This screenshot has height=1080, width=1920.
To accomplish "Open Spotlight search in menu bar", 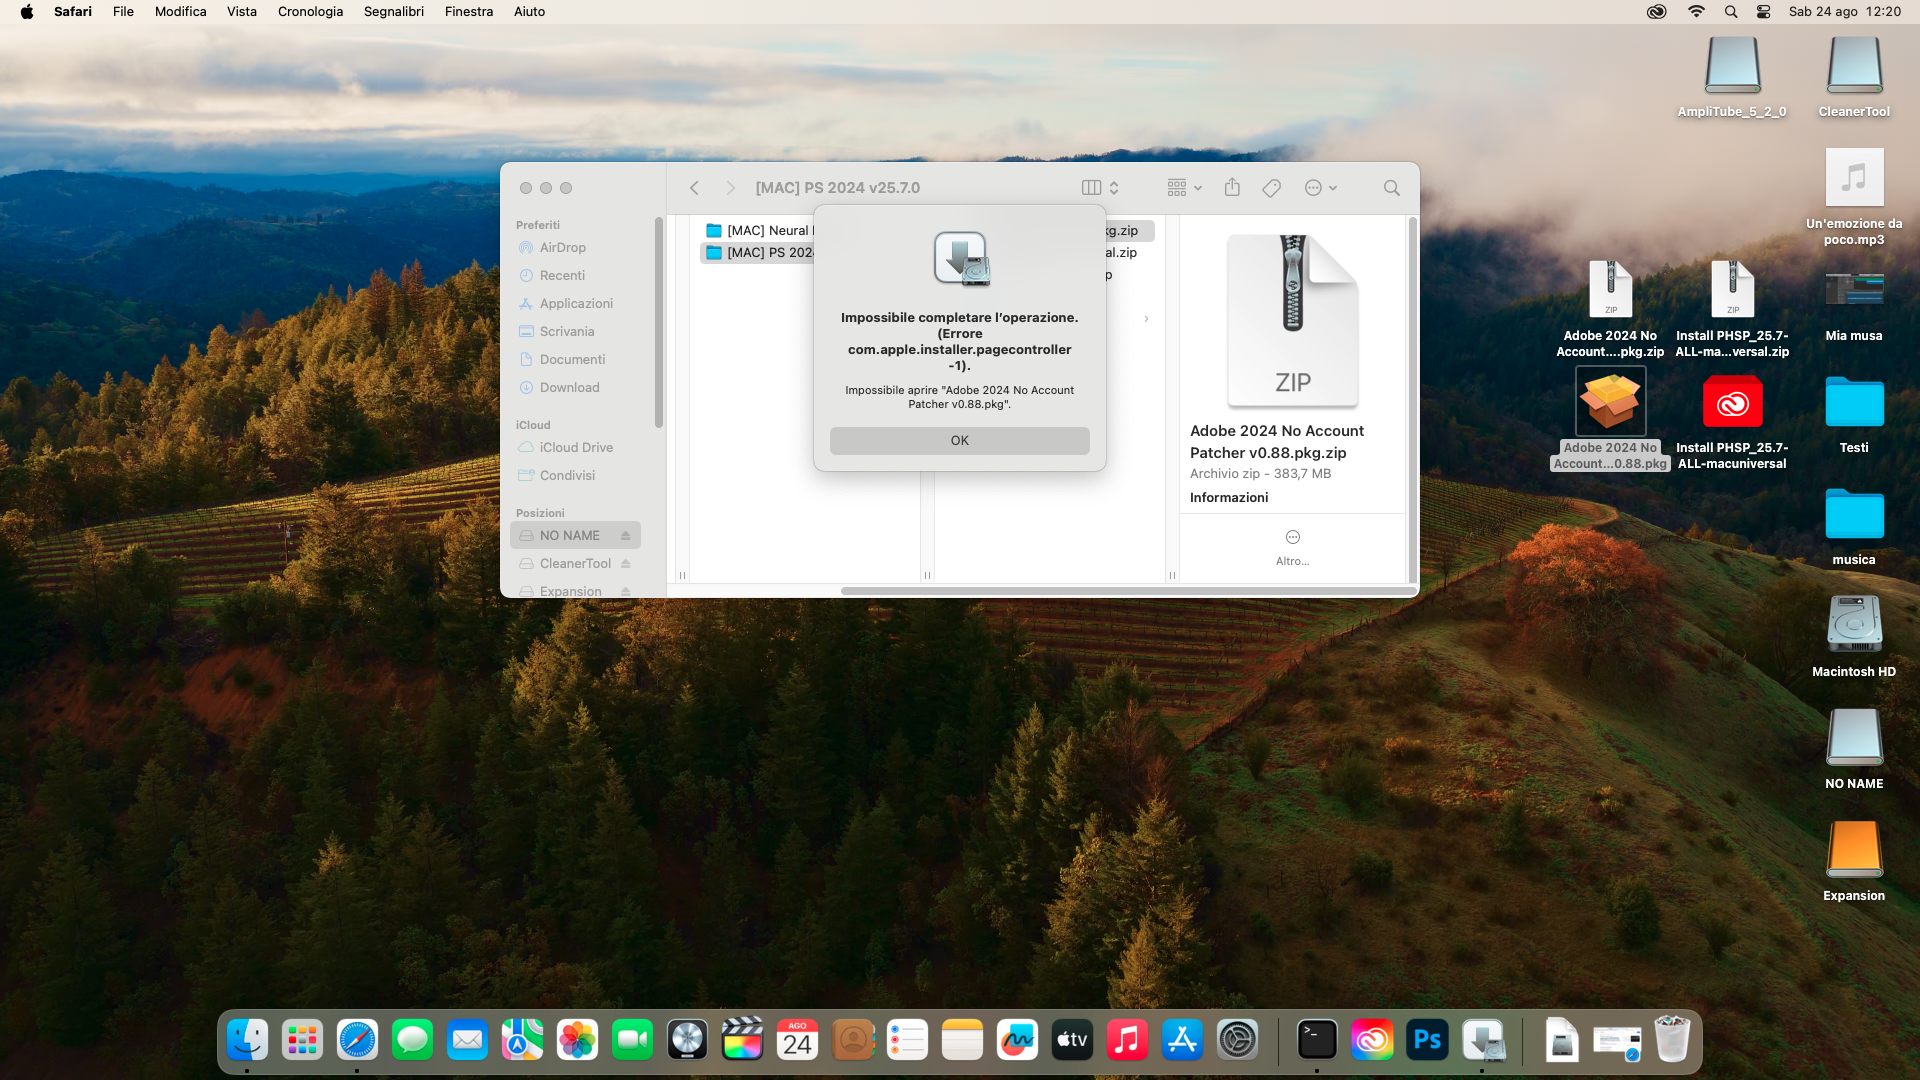I will coord(1731,12).
